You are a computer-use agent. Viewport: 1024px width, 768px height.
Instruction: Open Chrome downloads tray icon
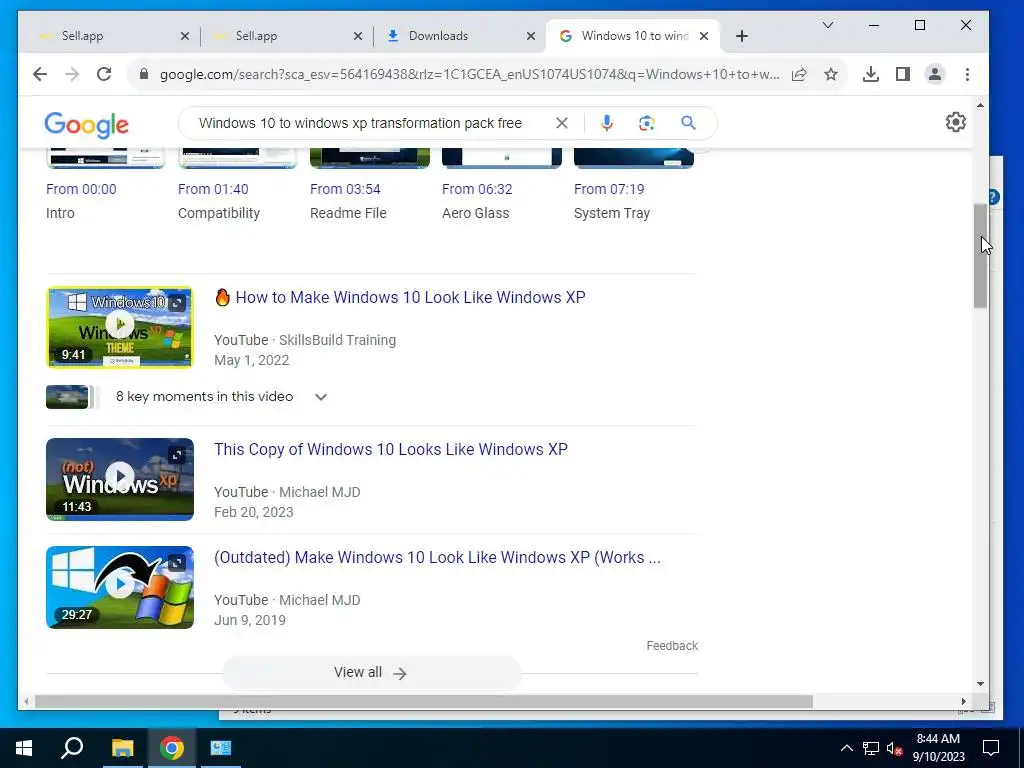pos(871,74)
